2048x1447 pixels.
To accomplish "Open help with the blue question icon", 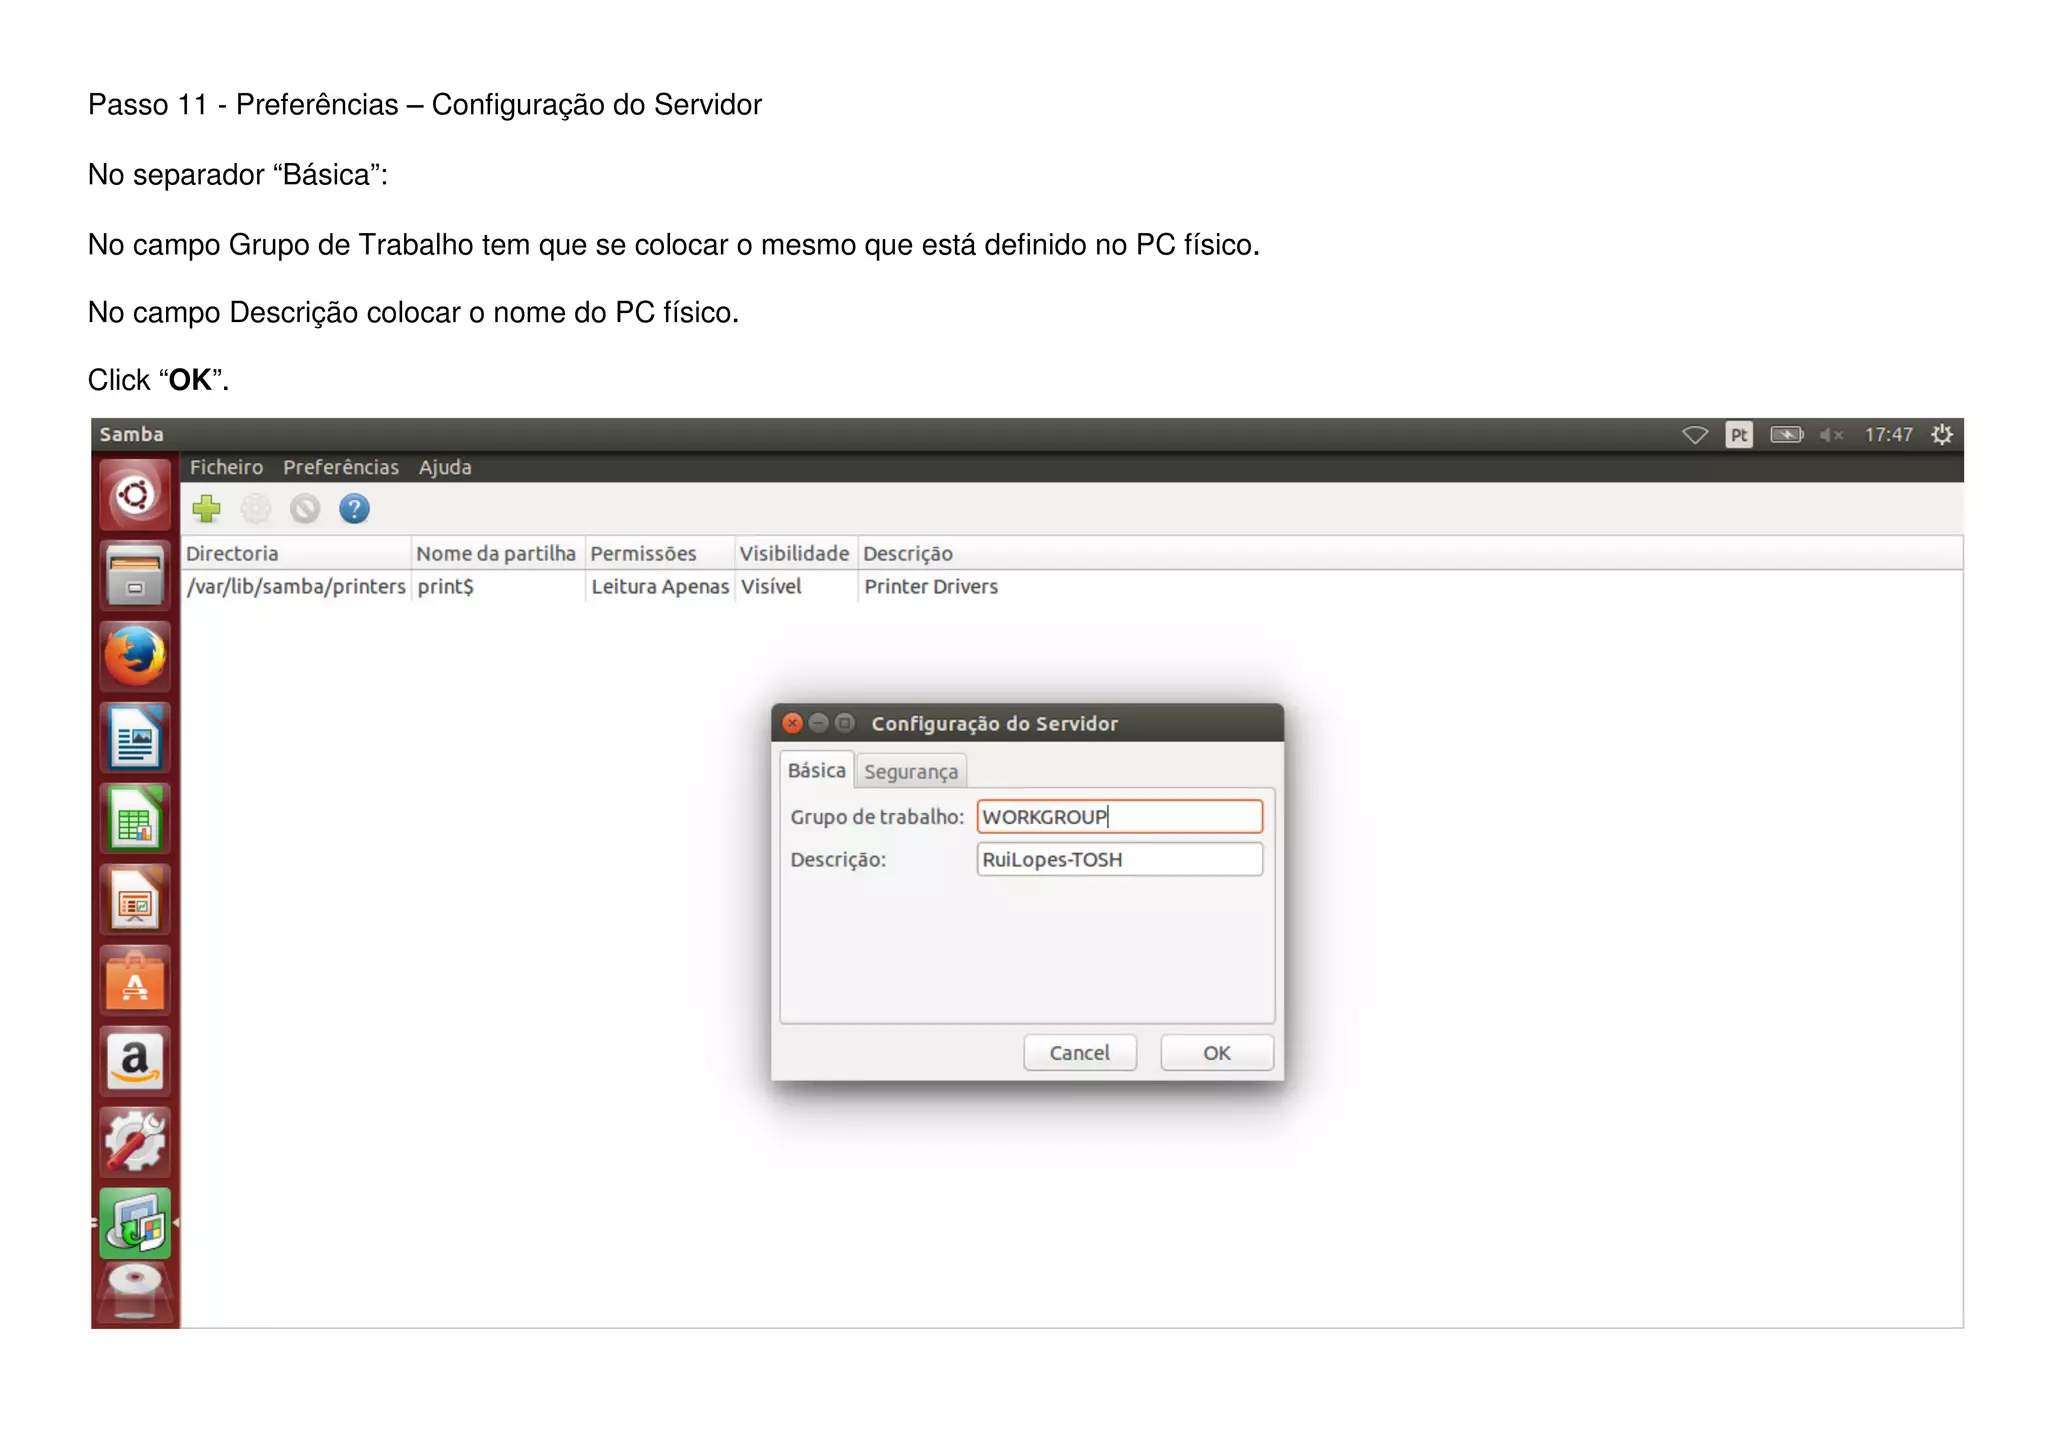I will [354, 509].
